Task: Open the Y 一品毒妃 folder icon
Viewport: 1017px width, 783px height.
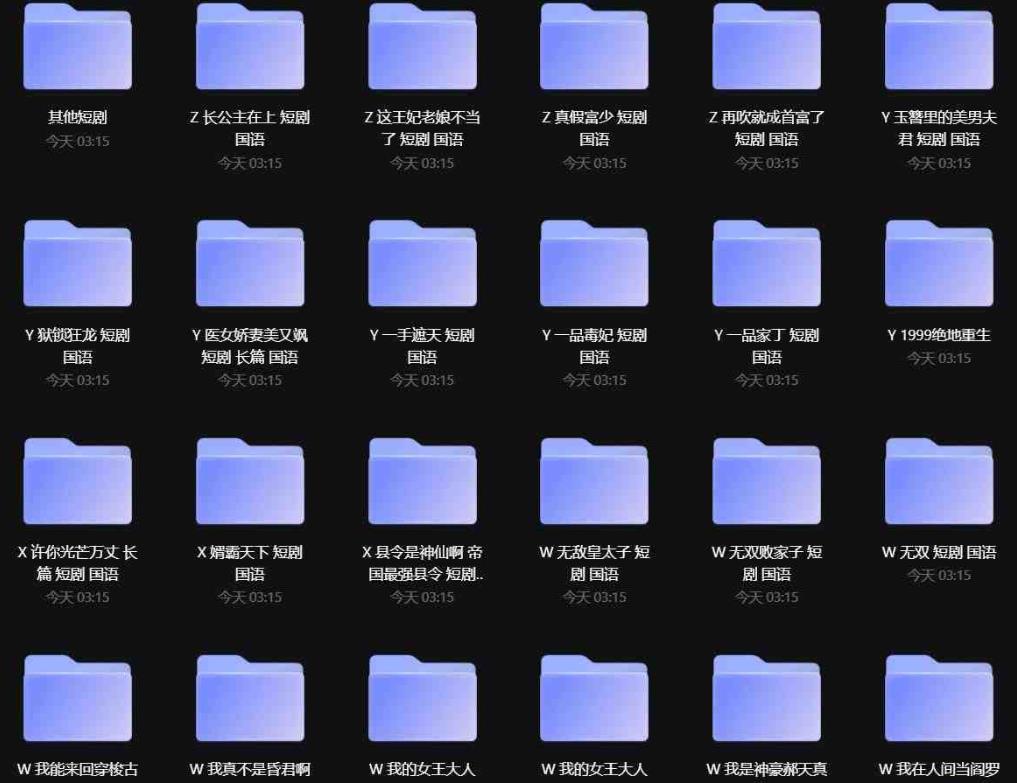Action: (x=594, y=264)
